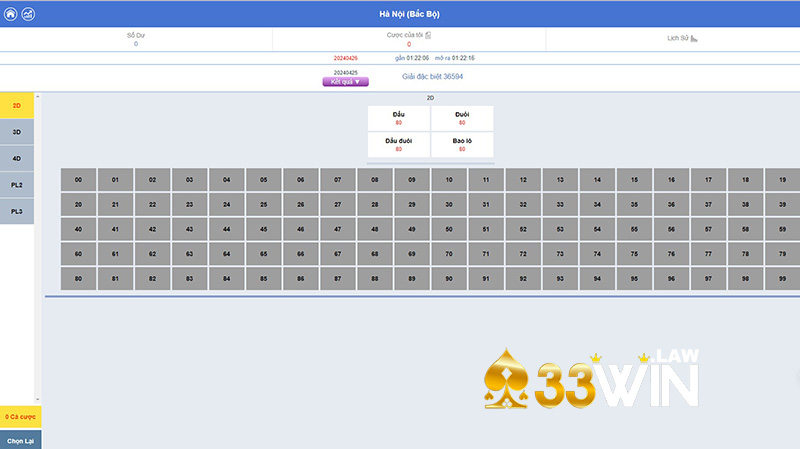Open the chart statistics icon
Viewport: 800px width, 449px height.
[28, 14]
